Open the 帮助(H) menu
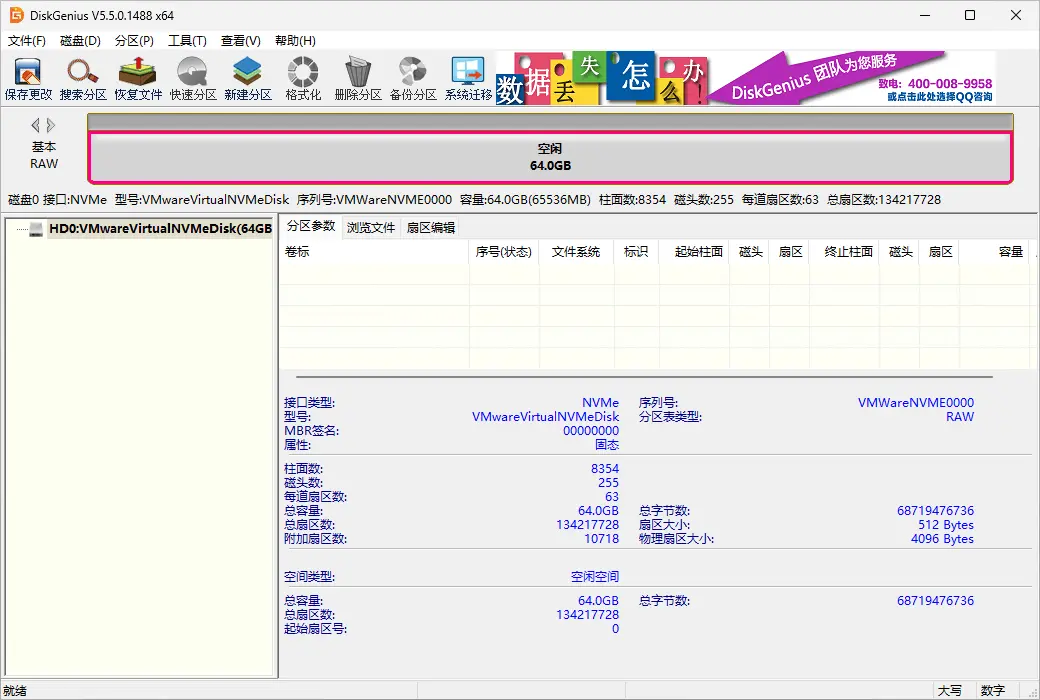This screenshot has width=1040, height=700. [x=295, y=40]
